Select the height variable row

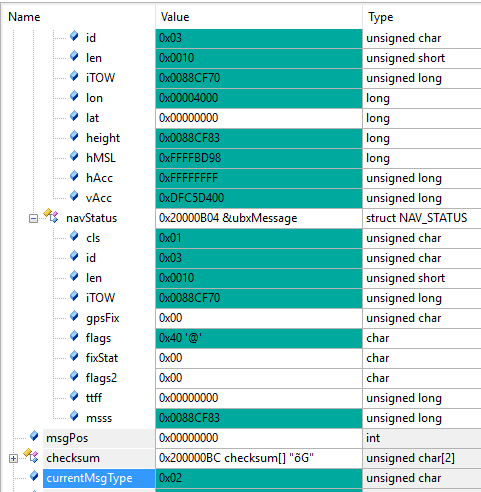240,138
